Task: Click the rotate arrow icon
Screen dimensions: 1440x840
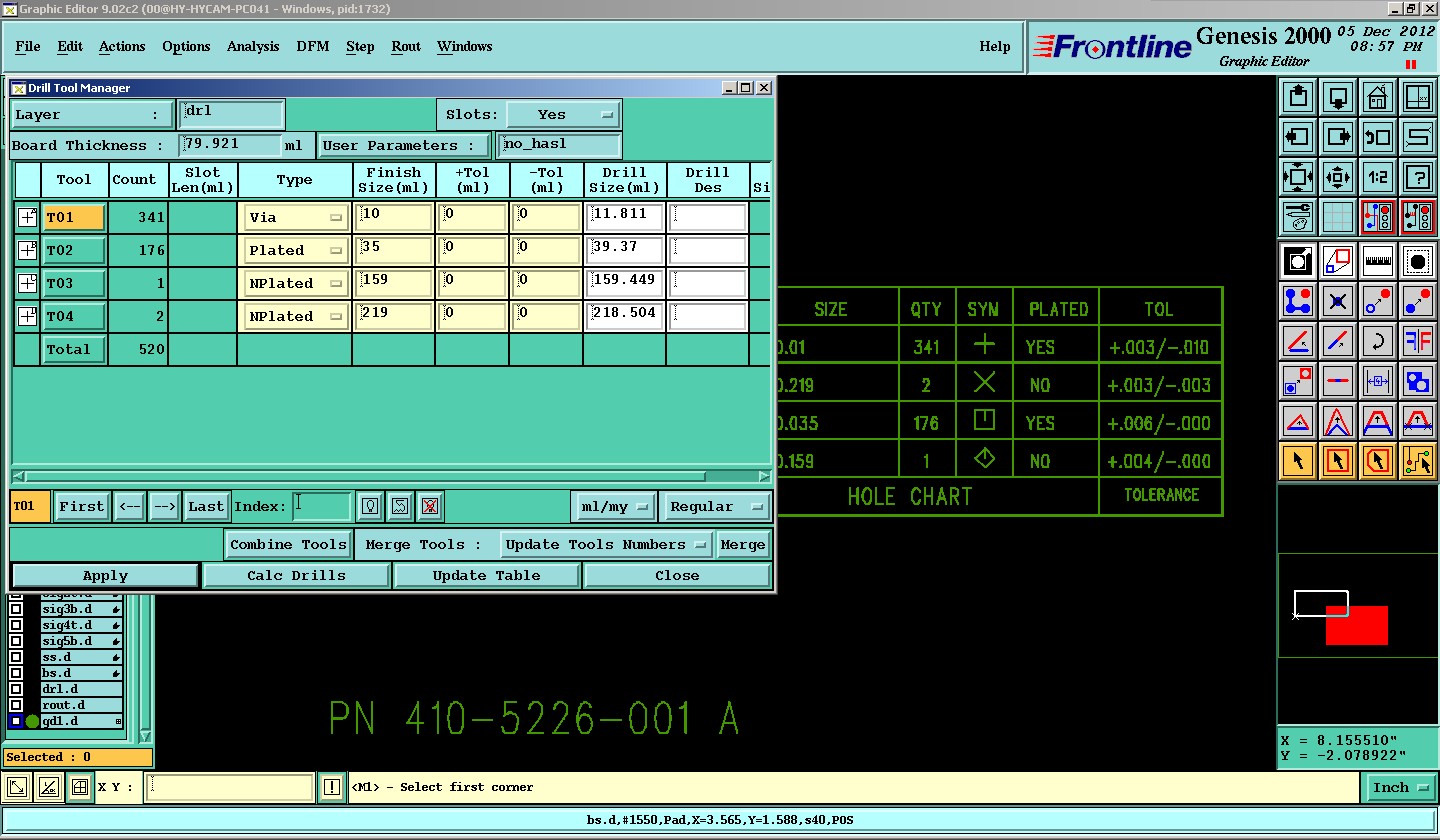Action: (1377, 341)
